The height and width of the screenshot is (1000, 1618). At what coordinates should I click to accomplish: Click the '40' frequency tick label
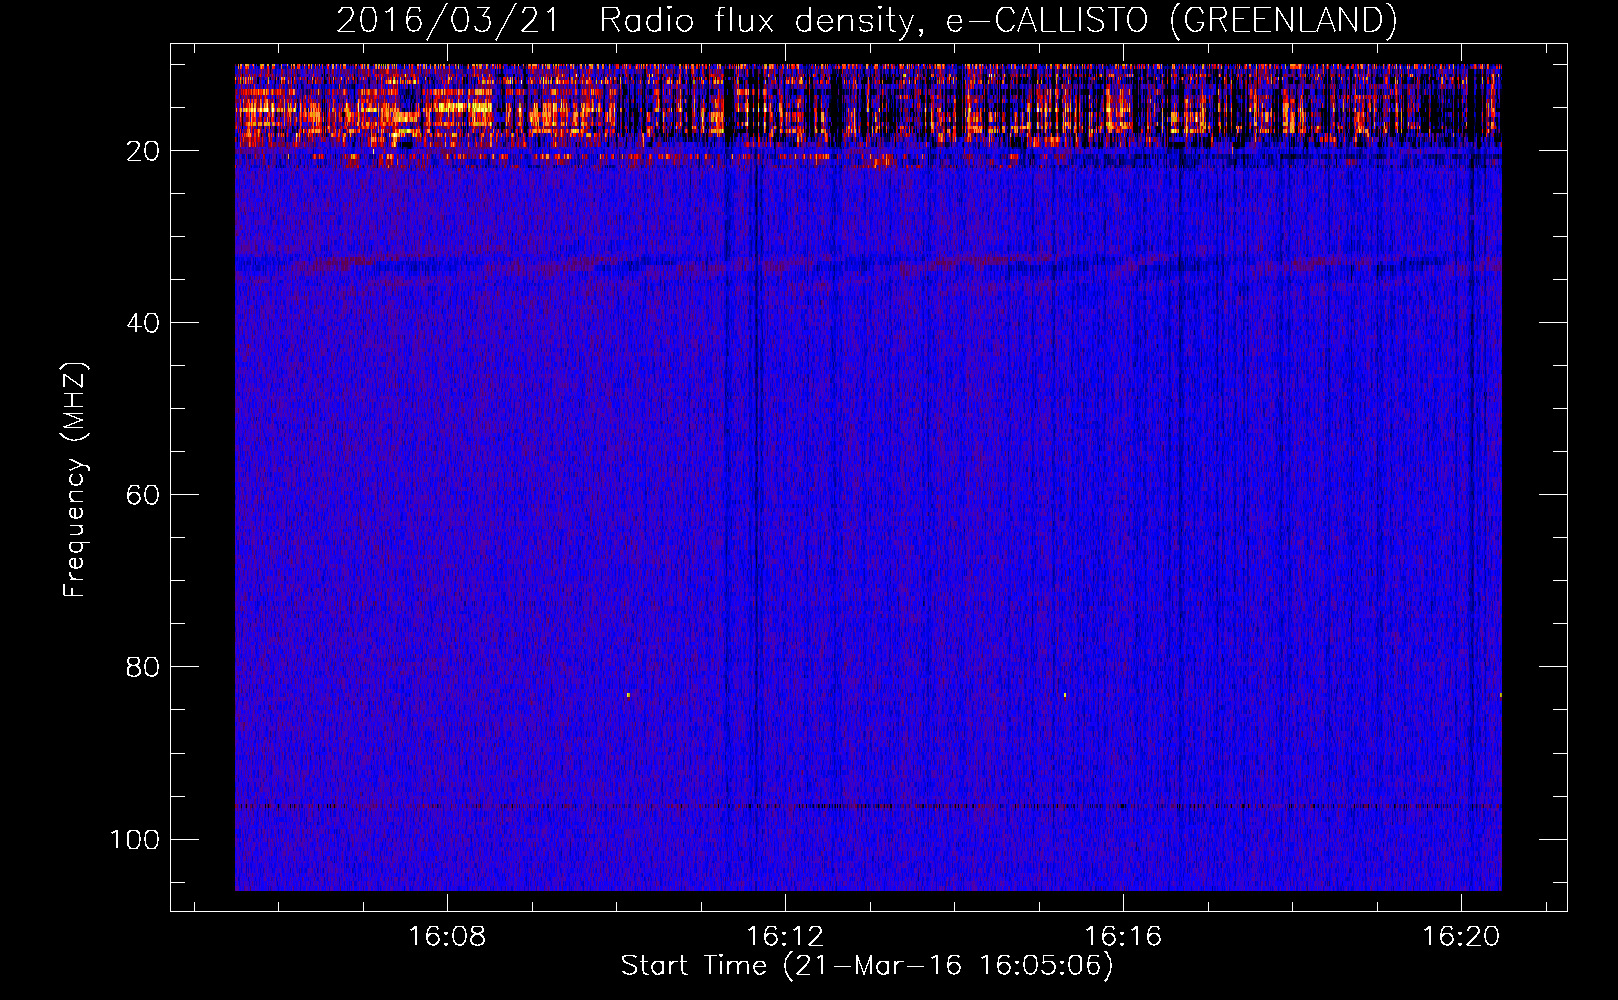[143, 323]
